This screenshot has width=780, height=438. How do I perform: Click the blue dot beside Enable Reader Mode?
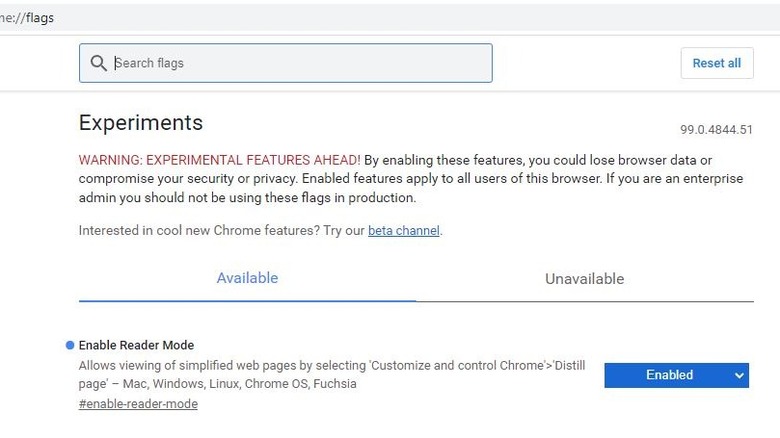pyautogui.click(x=70, y=345)
